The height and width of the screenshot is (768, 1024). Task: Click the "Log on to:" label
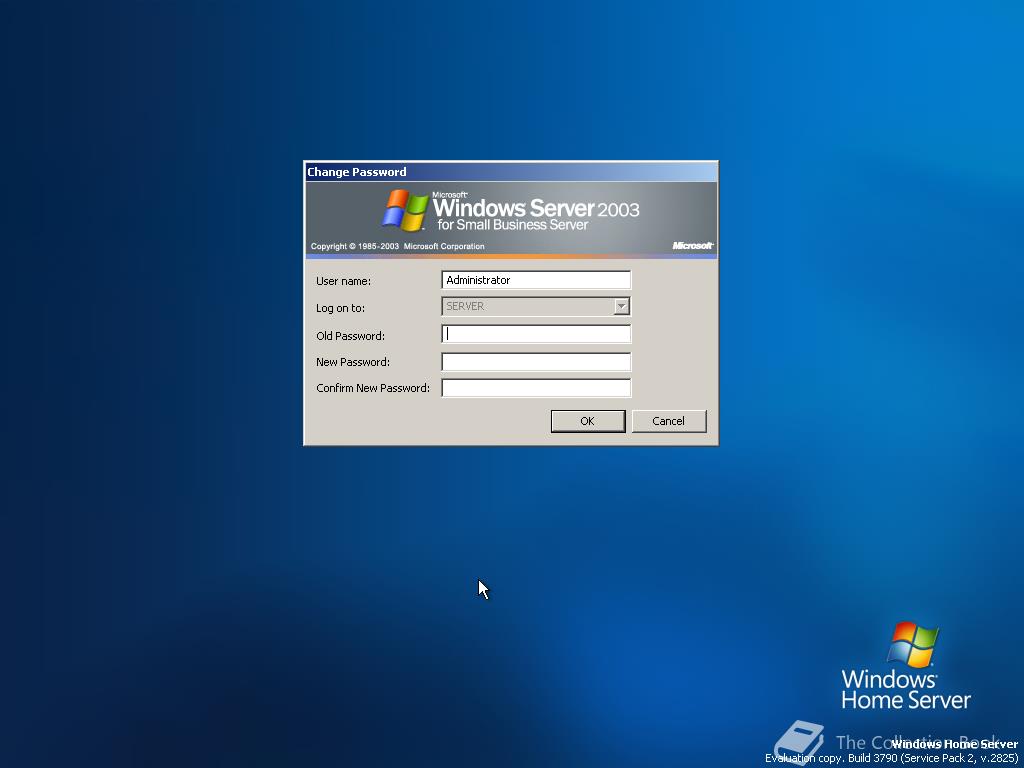(x=340, y=308)
